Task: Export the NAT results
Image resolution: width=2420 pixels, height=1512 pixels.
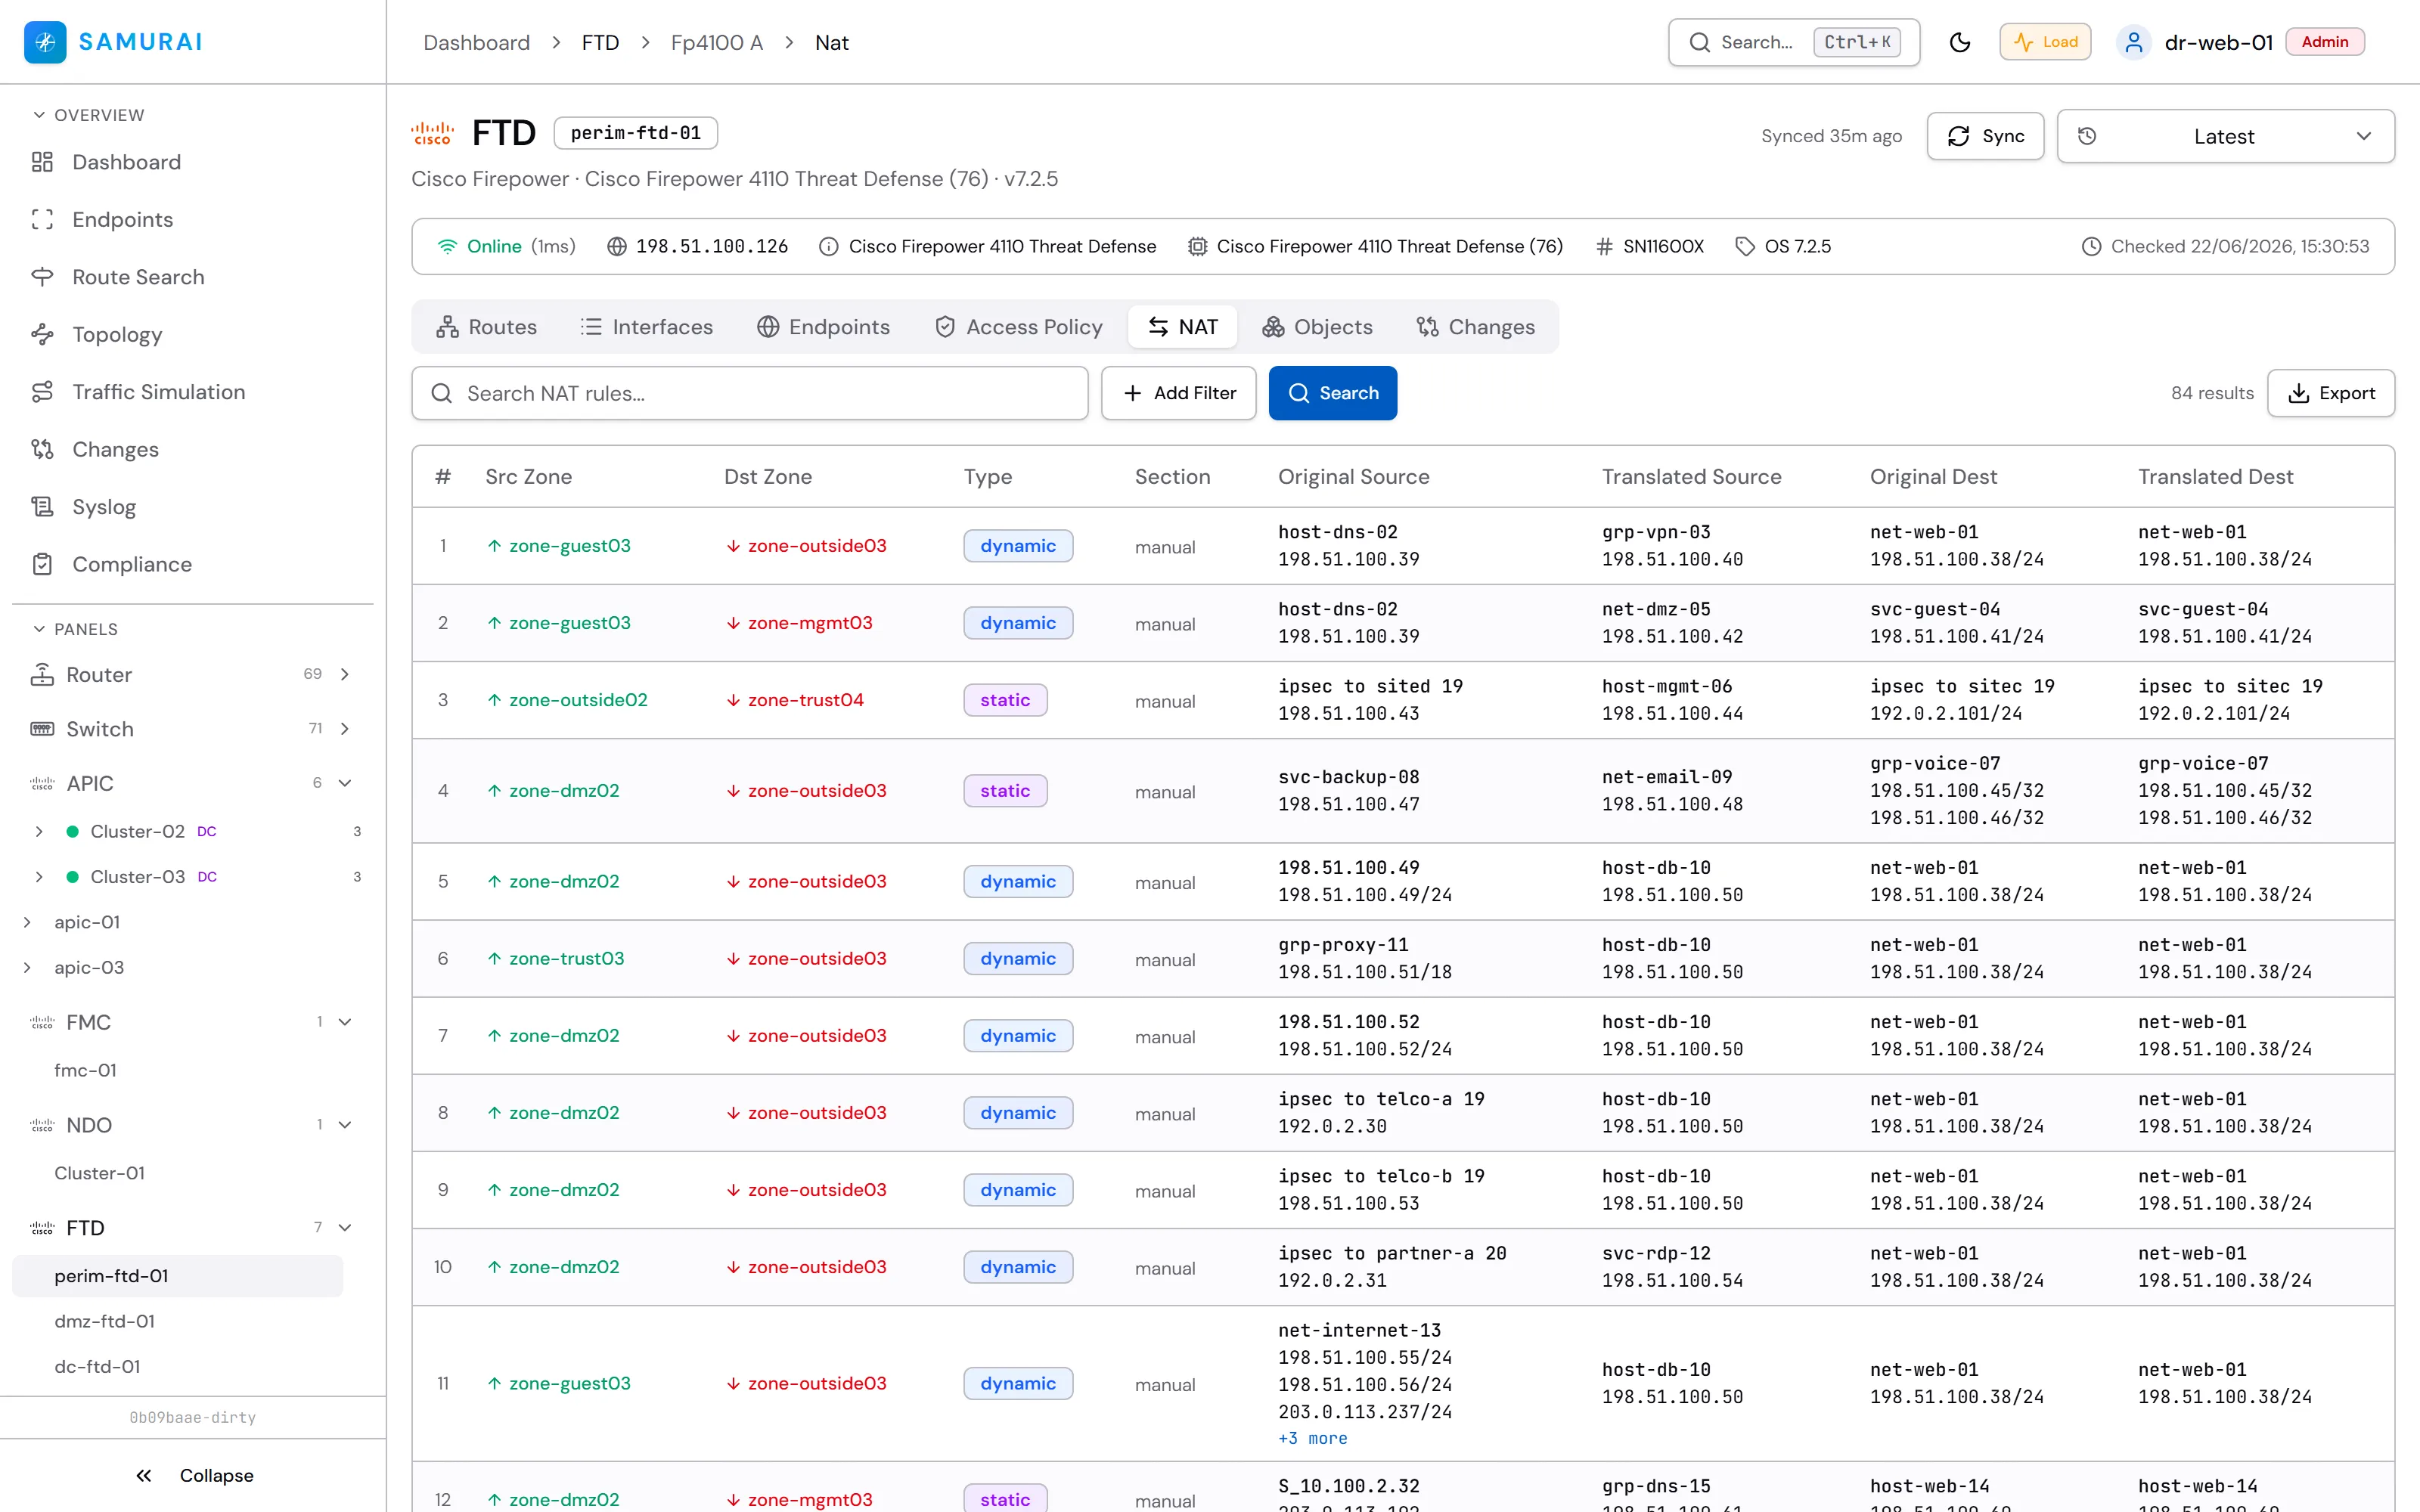Action: pos(2331,393)
